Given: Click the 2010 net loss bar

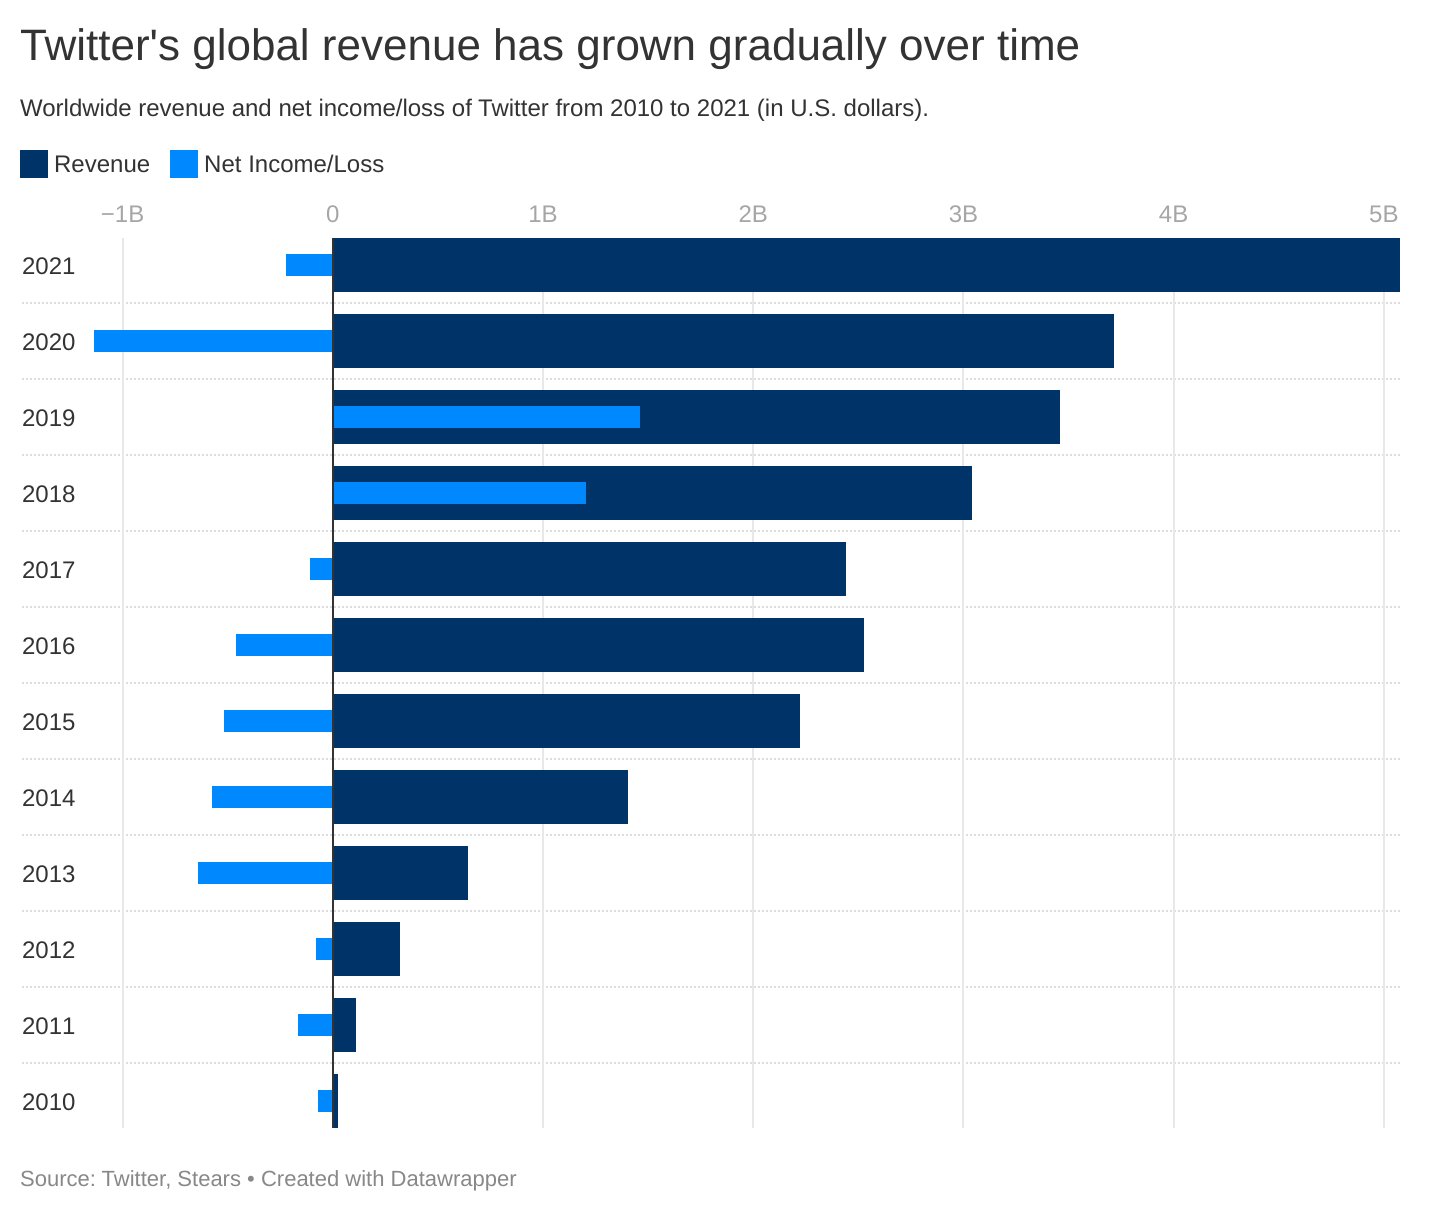Looking at the screenshot, I should (x=325, y=1101).
